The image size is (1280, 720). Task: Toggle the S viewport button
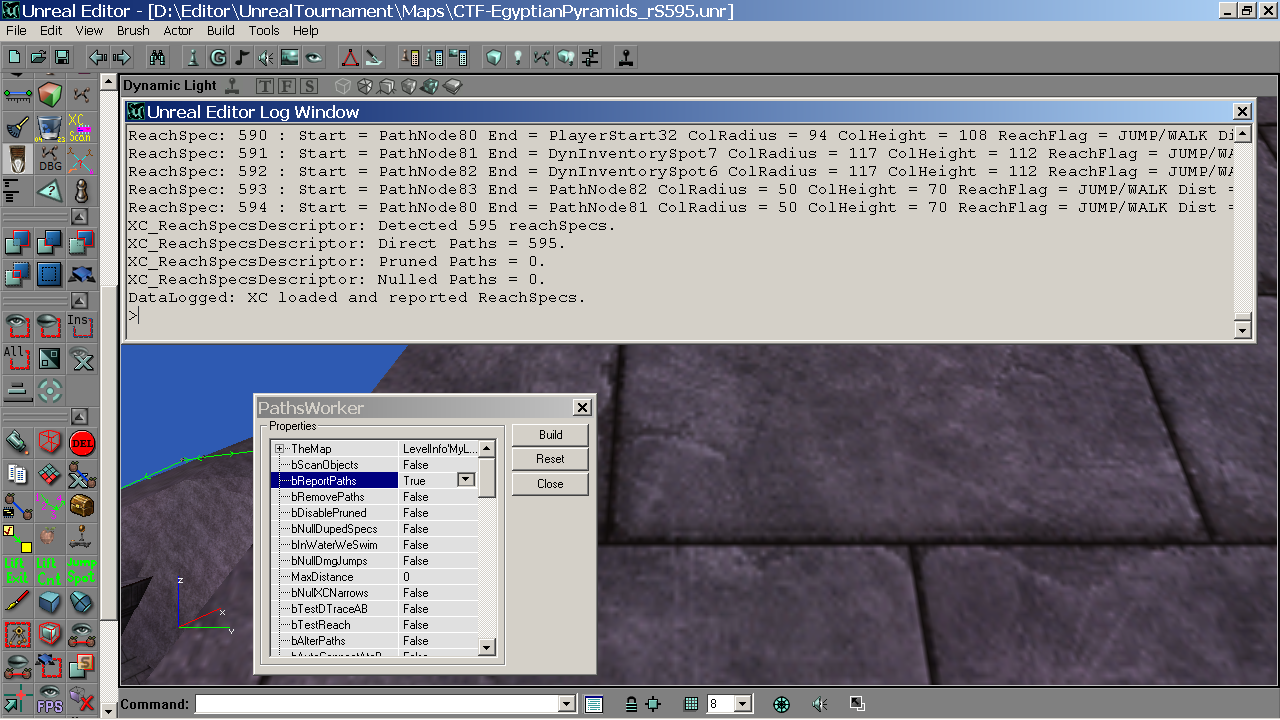tap(309, 86)
